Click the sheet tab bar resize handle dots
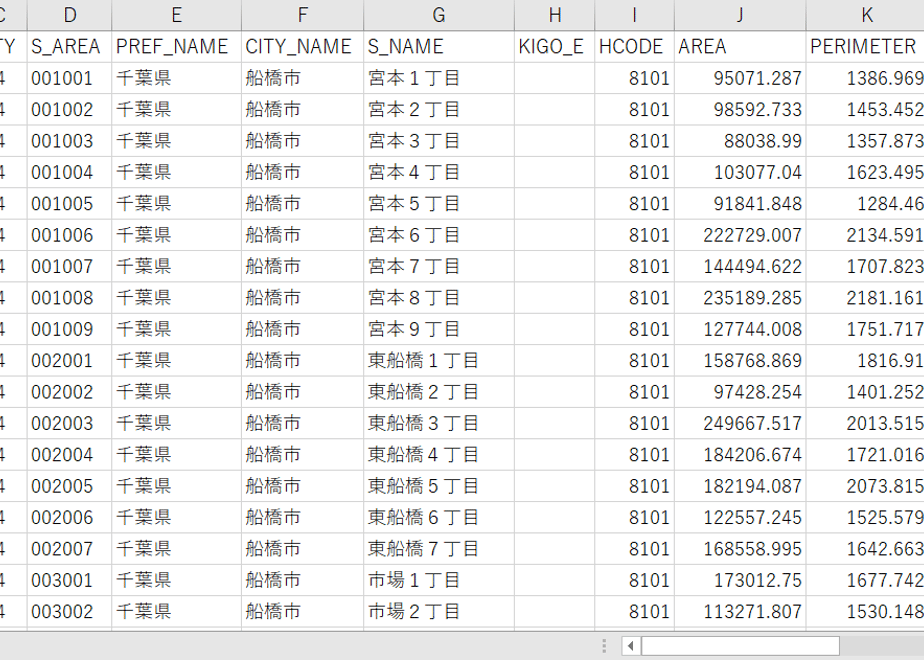 [604, 646]
